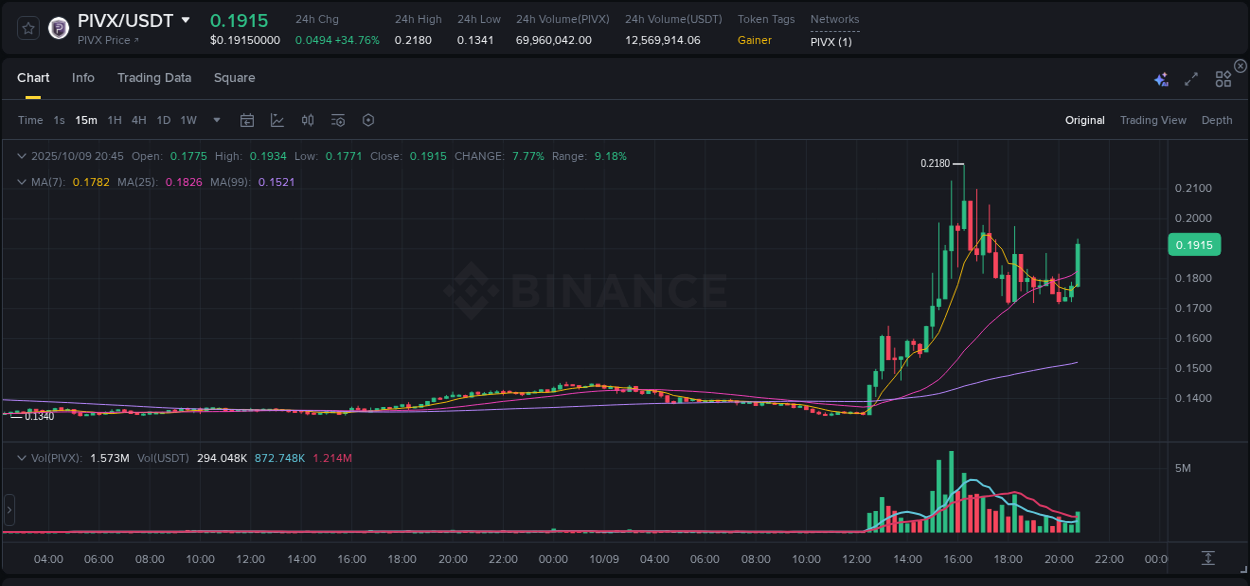
Task: Collapse the OHLC info row
Action: click(21, 156)
